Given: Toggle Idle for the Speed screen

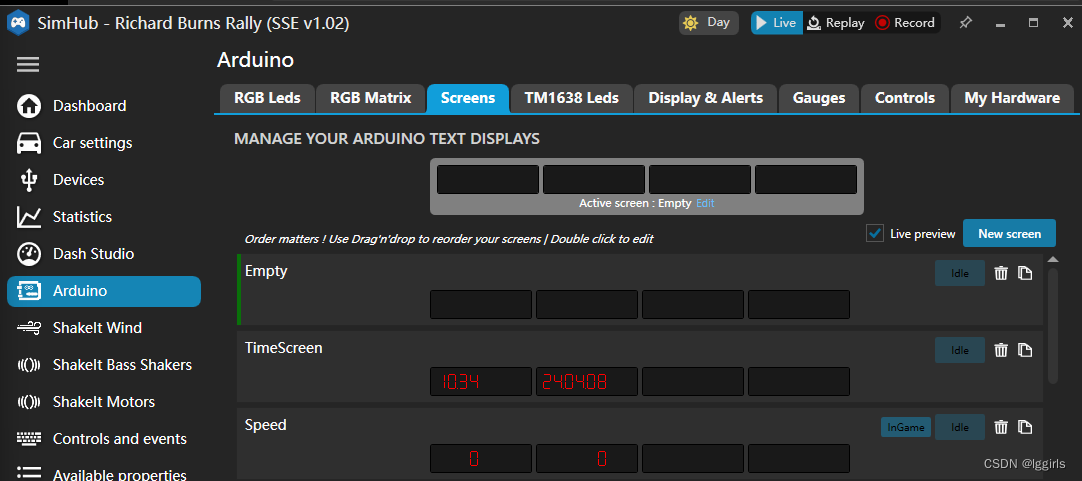Looking at the screenshot, I should [x=960, y=427].
